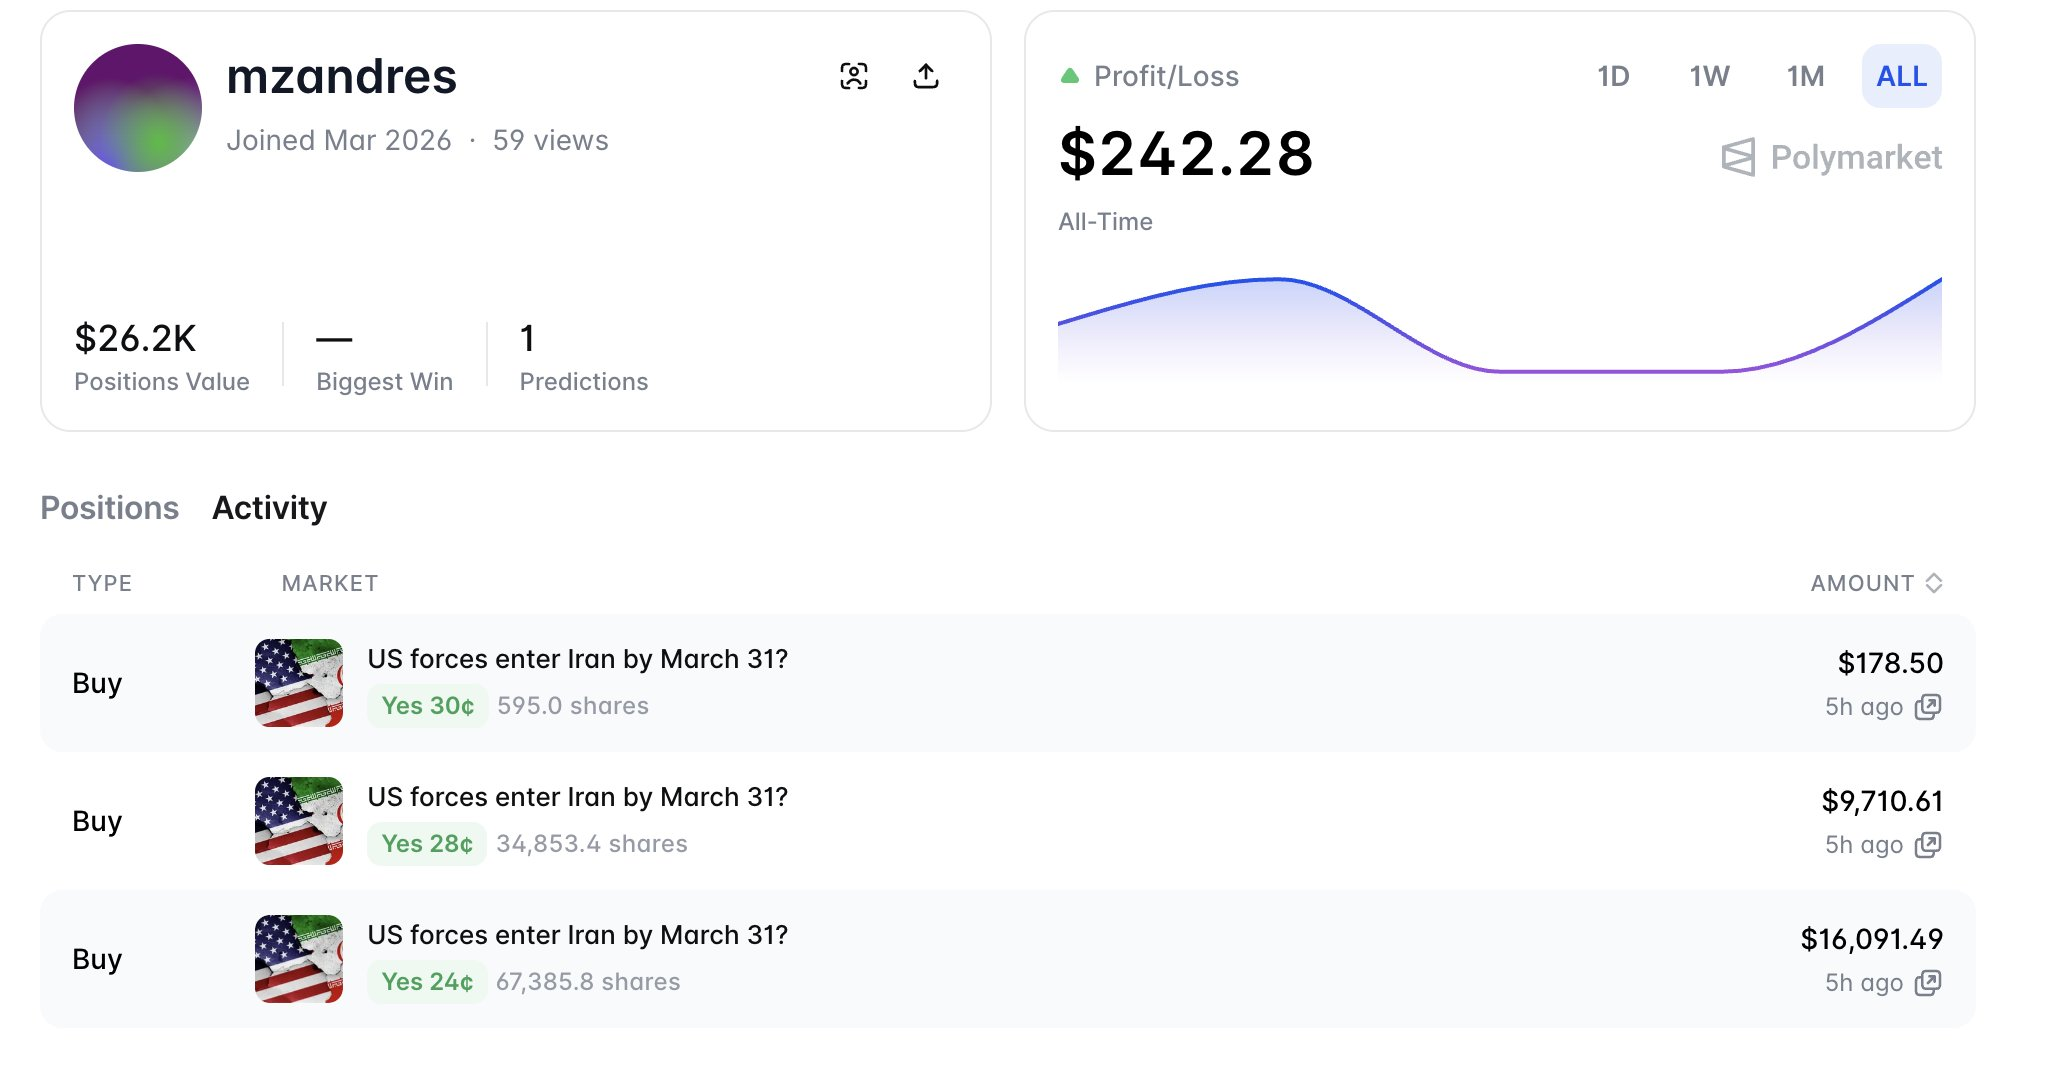
Task: Switch to the Activity tab
Action: (x=269, y=508)
